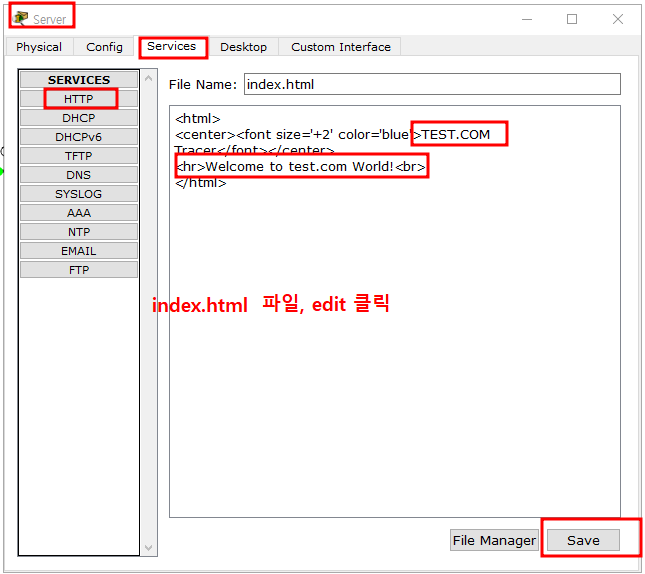Click services list scroll up arrow
The height and width of the screenshot is (574, 645).
coord(149,78)
